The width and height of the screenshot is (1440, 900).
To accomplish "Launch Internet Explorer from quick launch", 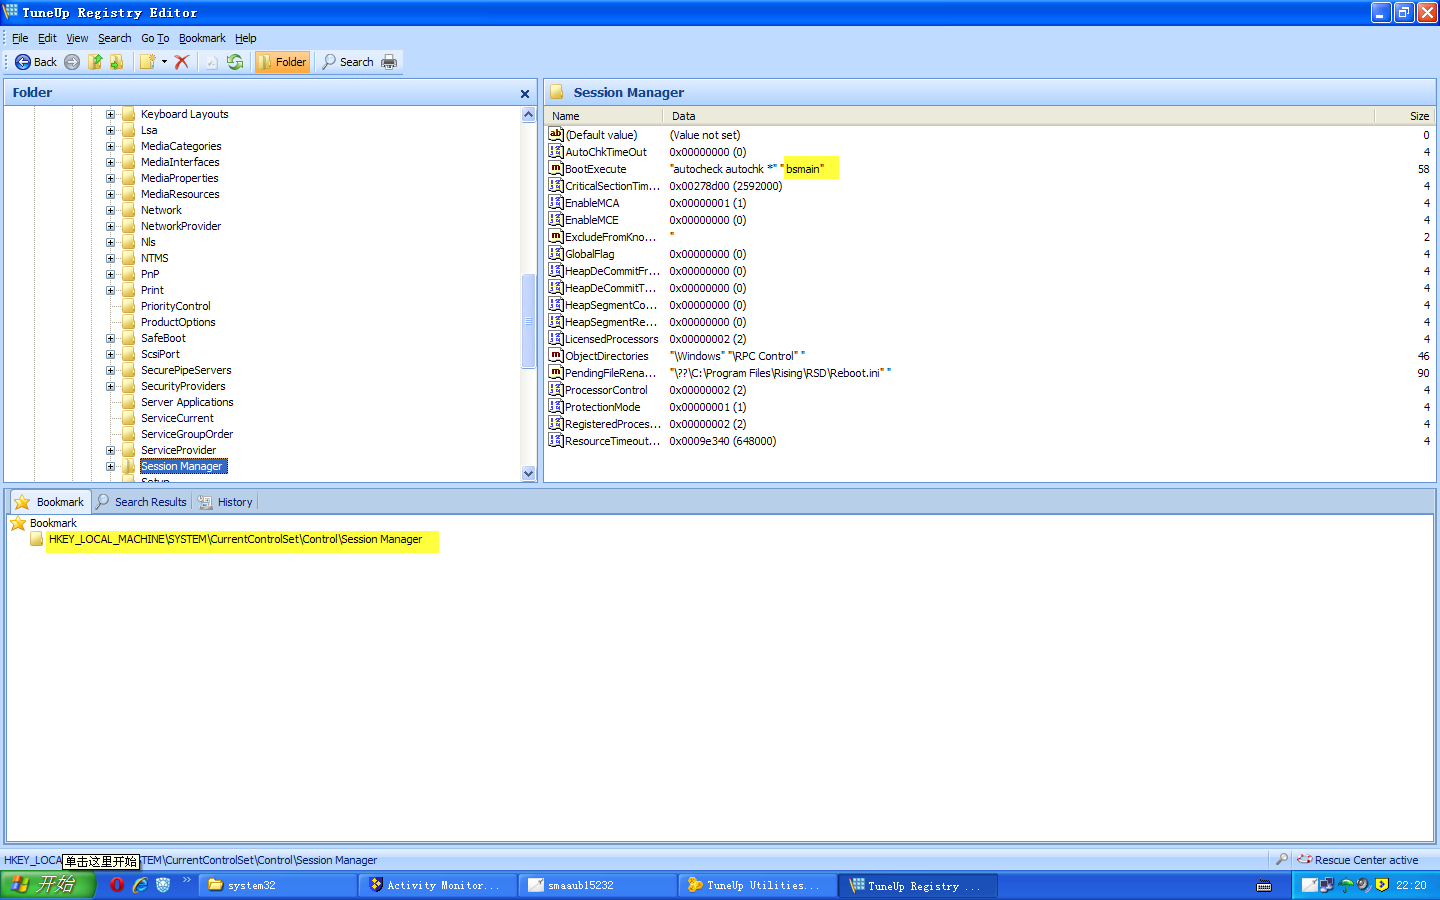I will [x=140, y=885].
